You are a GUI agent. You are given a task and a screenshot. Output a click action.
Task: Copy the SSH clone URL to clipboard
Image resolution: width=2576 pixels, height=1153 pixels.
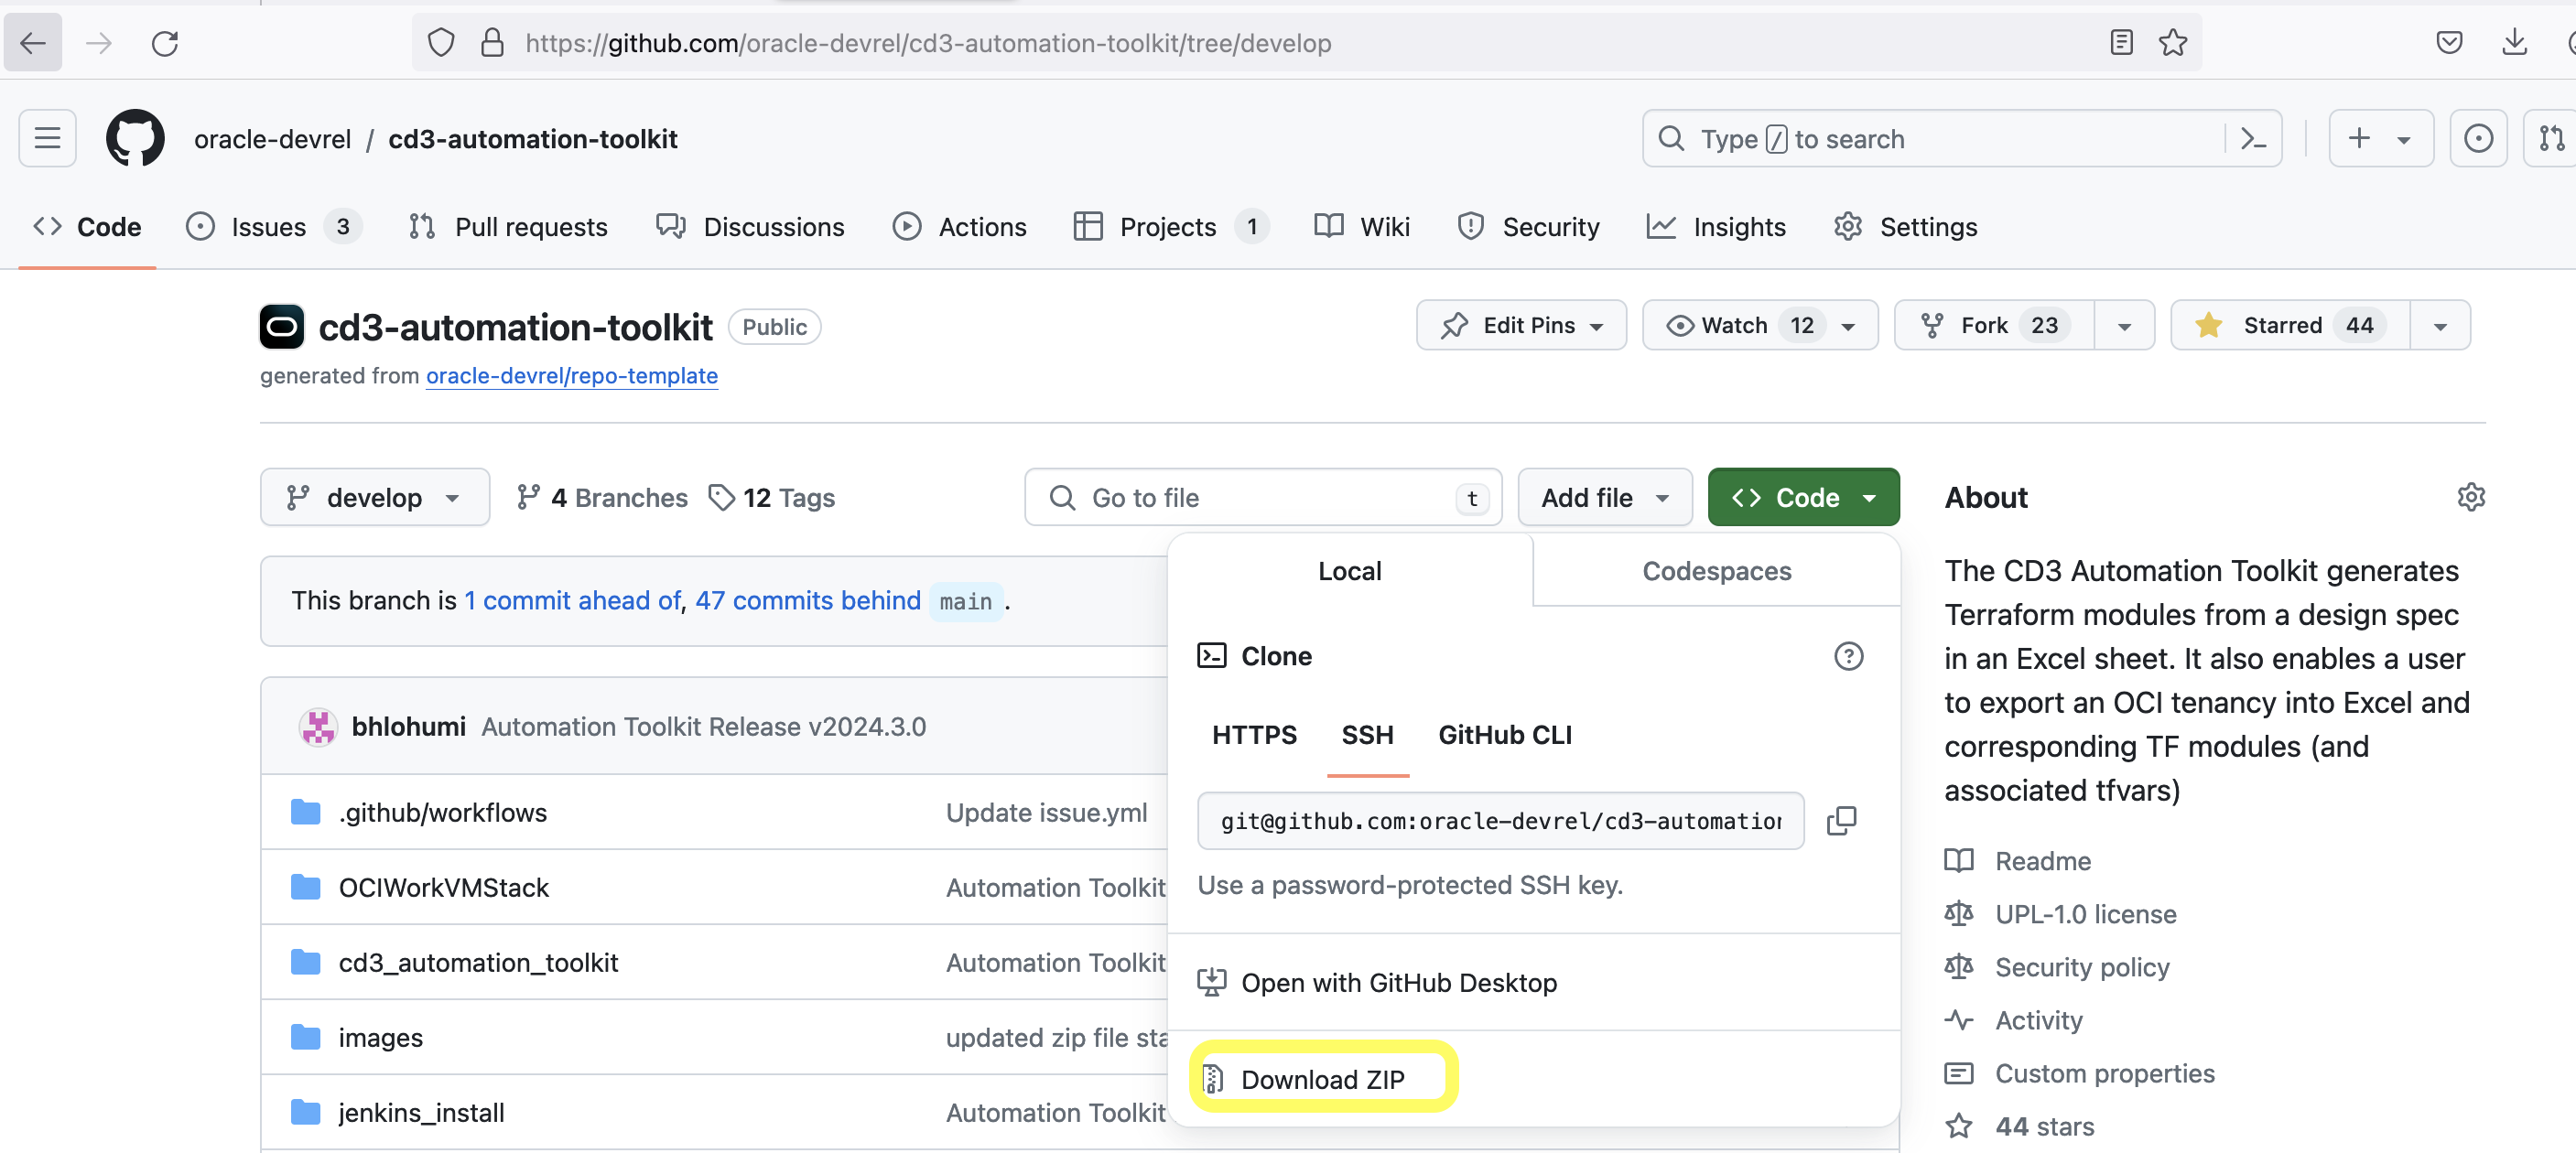click(1841, 820)
